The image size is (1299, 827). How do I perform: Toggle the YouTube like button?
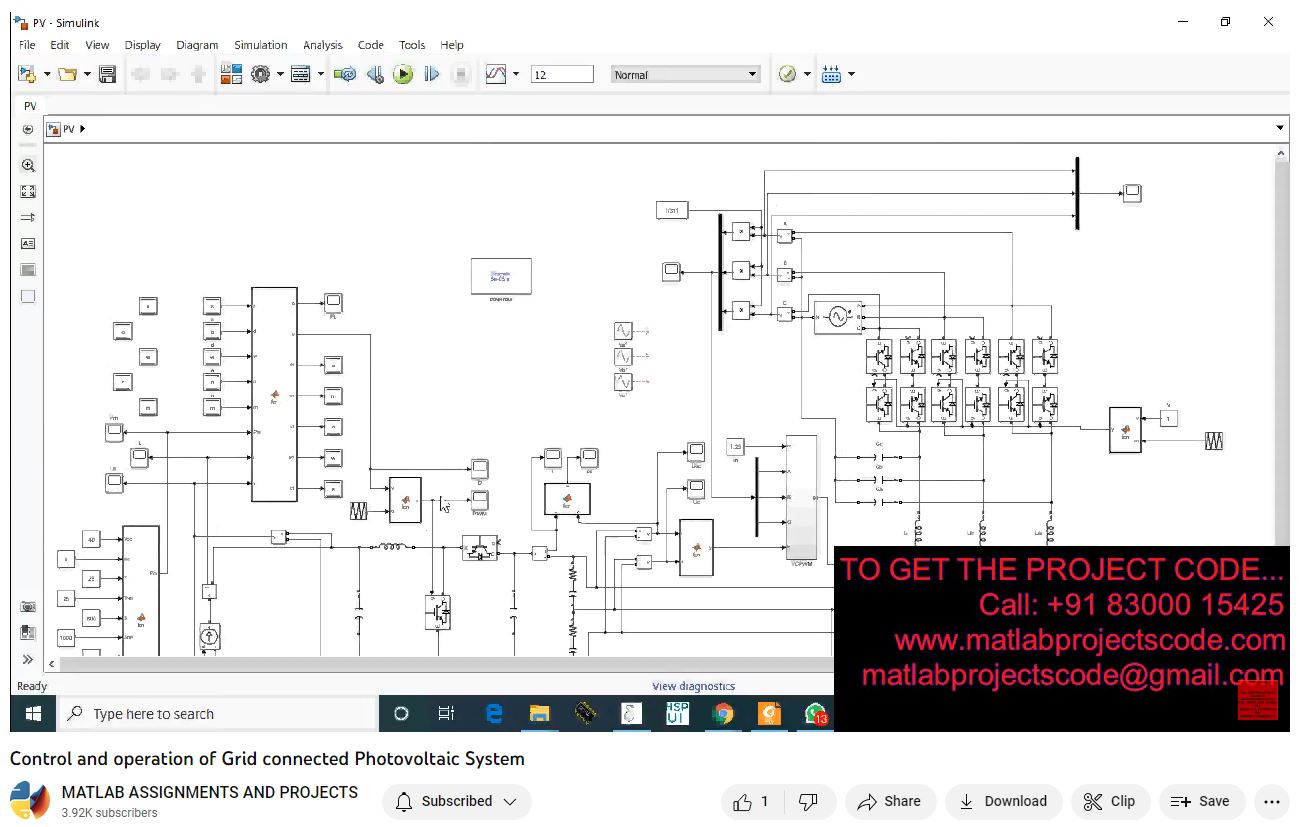pos(751,801)
